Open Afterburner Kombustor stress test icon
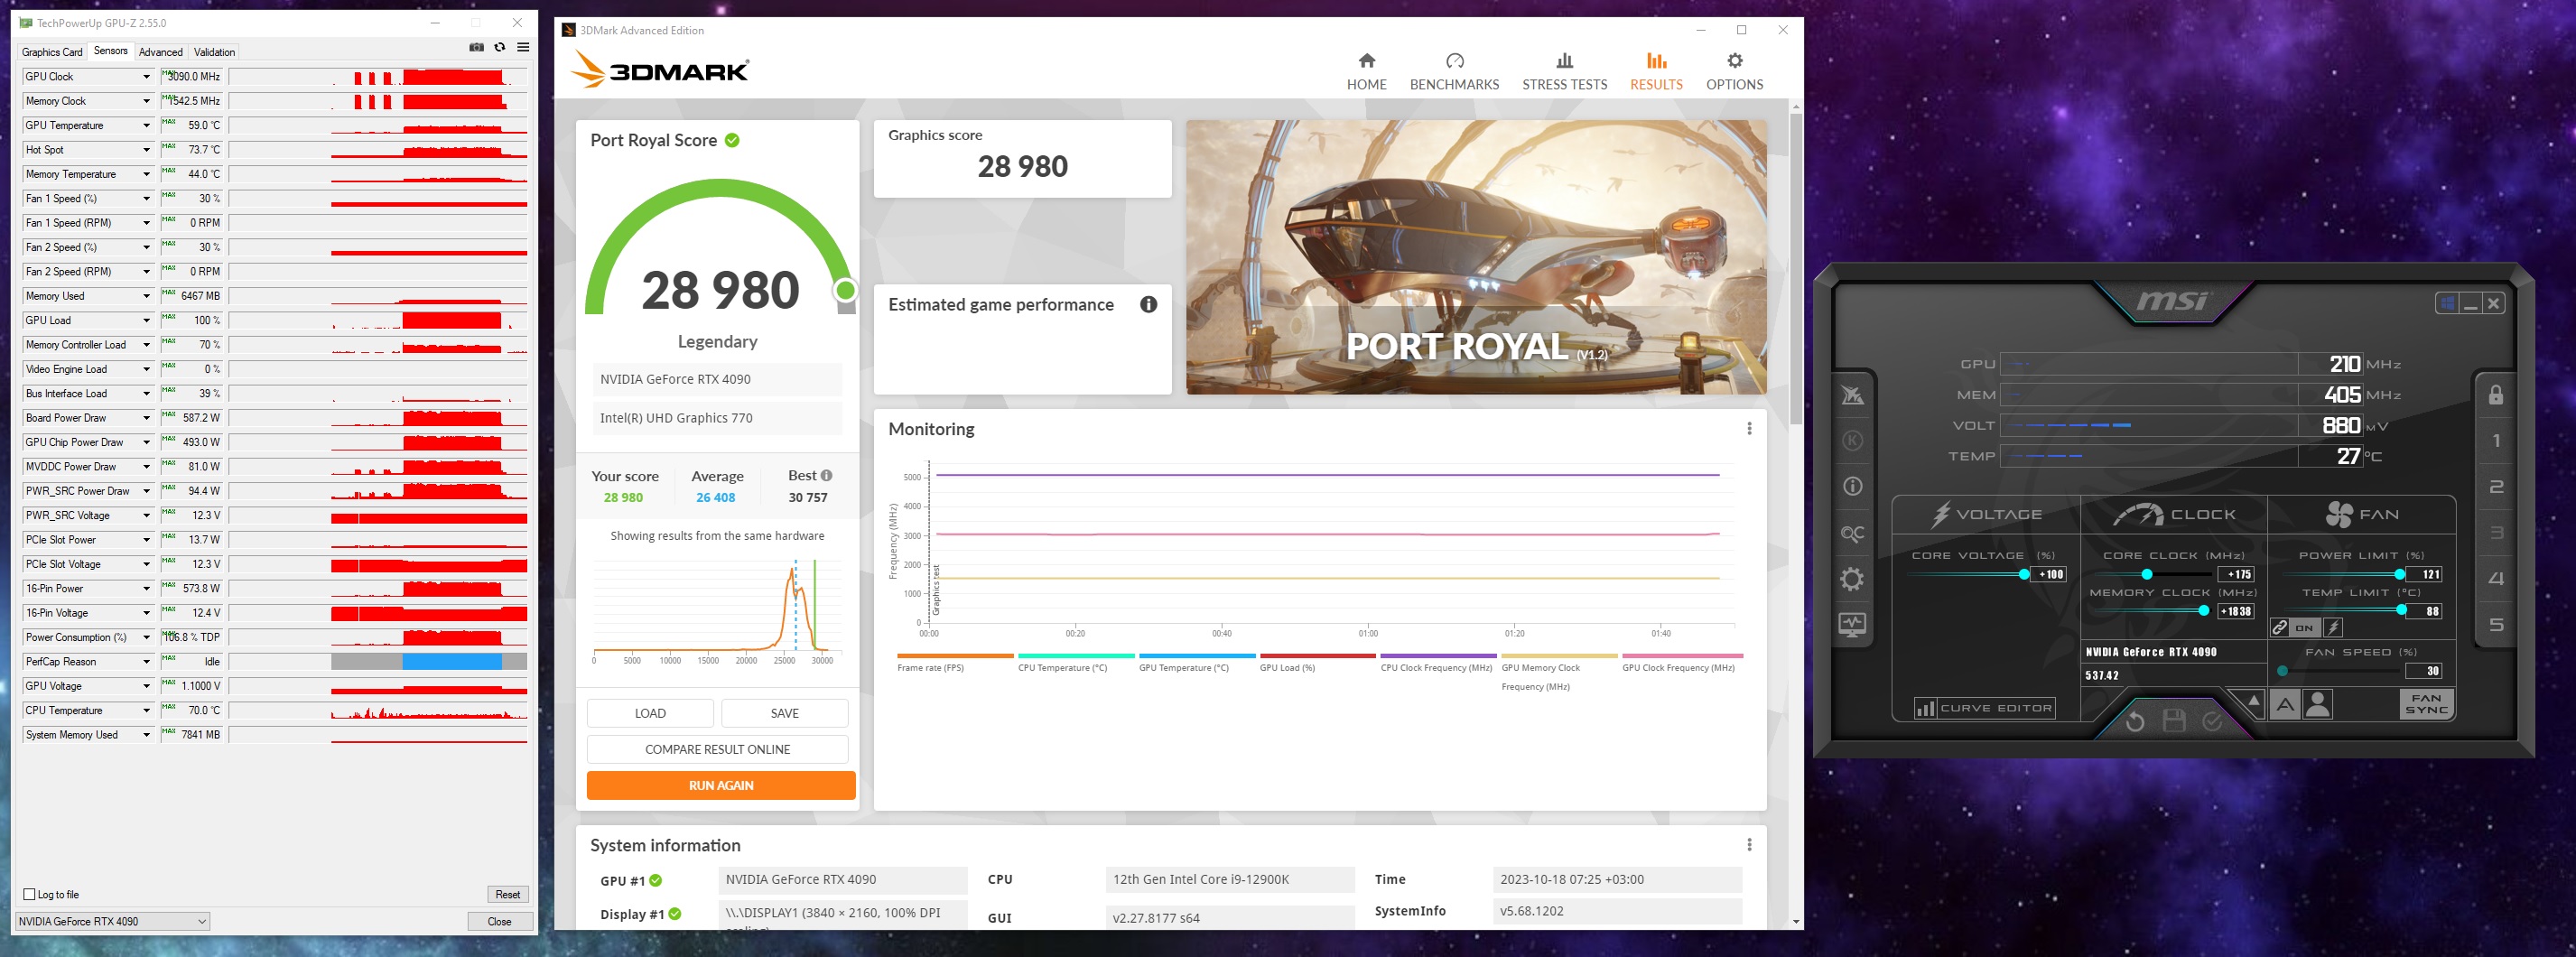This screenshot has width=2576, height=957. (1852, 441)
